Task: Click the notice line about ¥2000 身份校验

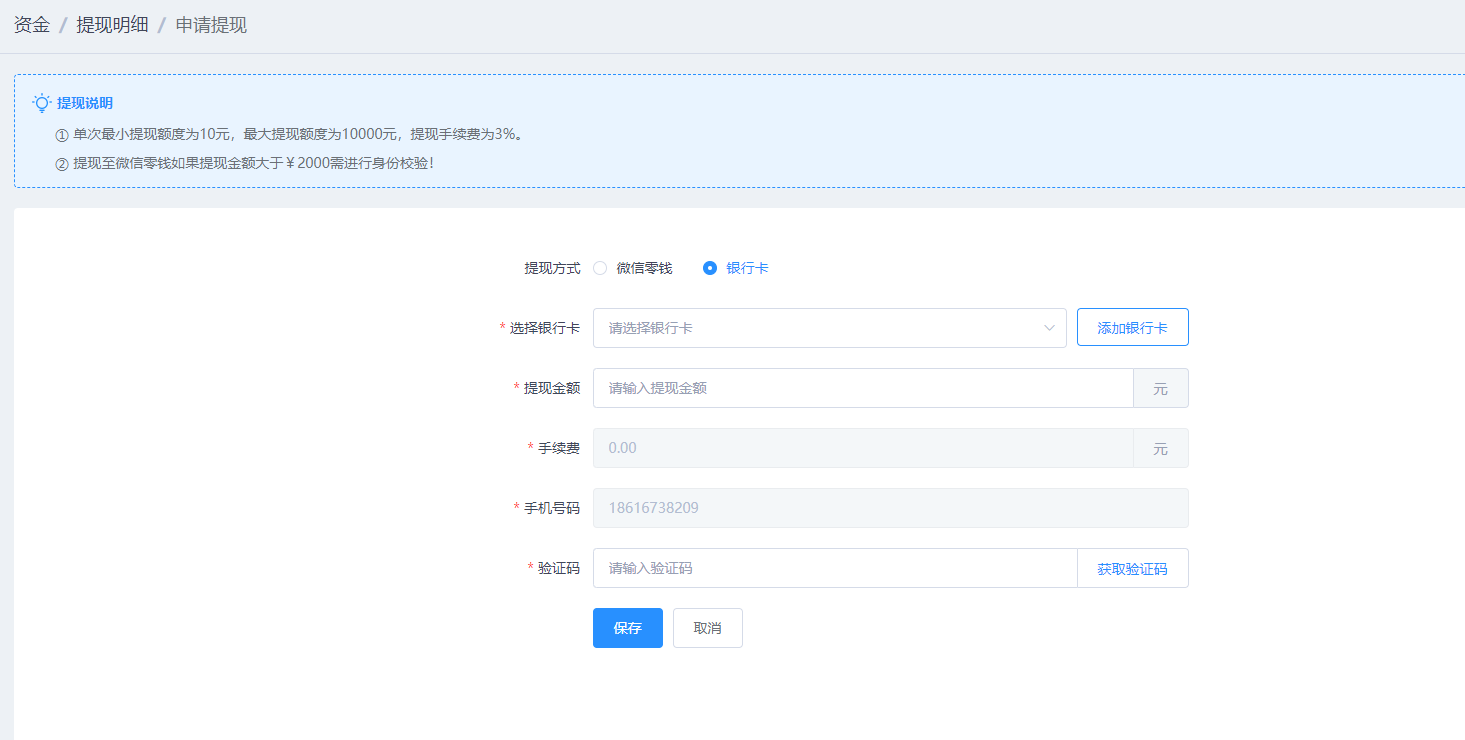Action: [x=253, y=162]
